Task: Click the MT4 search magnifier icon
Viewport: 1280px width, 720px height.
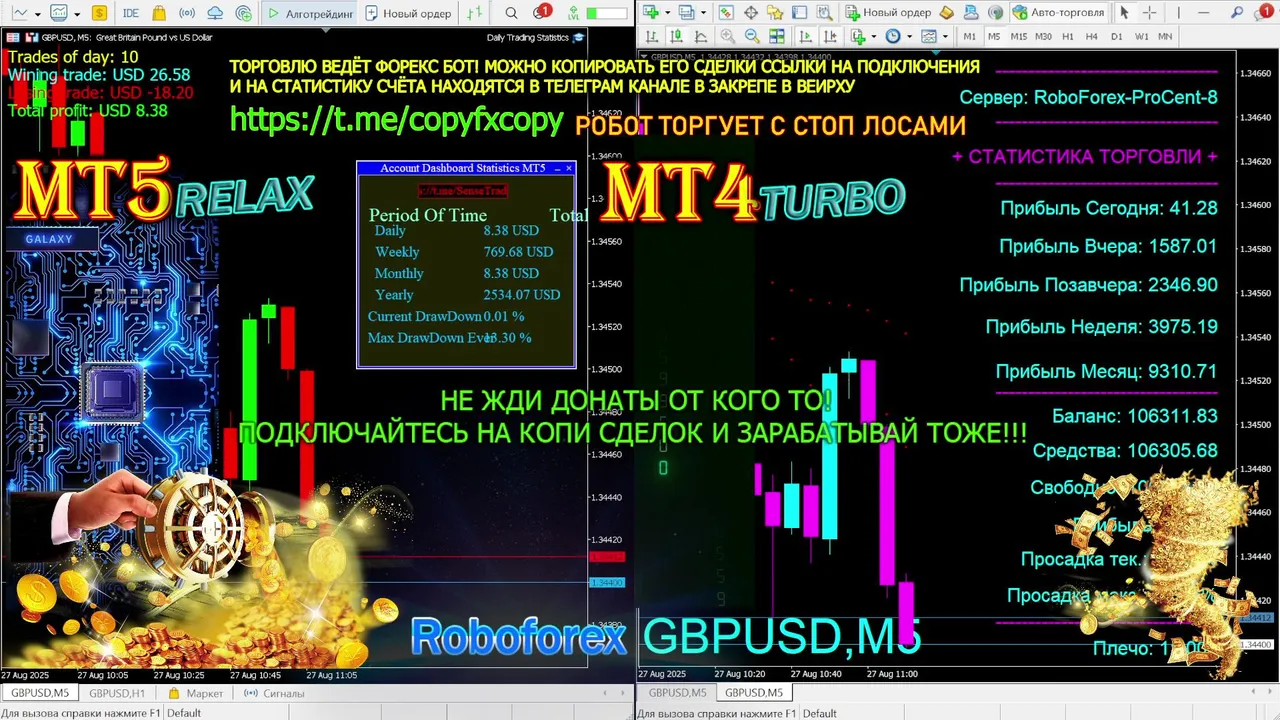Action: 1236,12
